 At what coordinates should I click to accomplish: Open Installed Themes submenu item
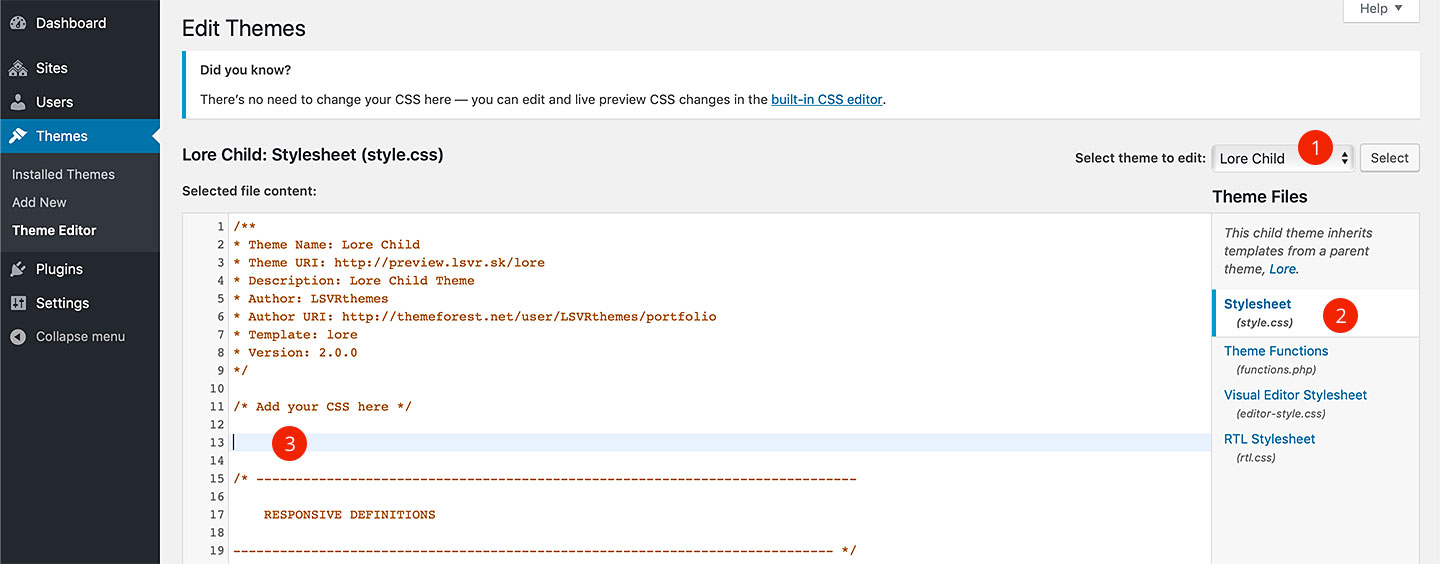click(63, 174)
